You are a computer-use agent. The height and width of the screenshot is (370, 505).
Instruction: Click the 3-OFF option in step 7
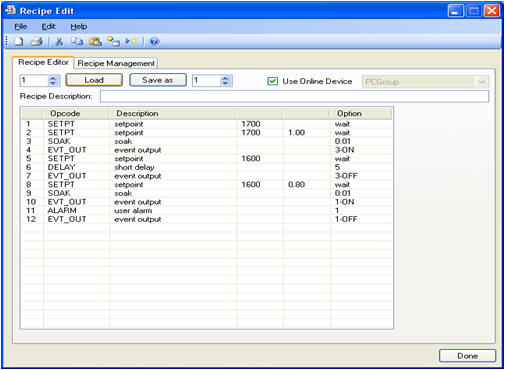[x=346, y=176]
